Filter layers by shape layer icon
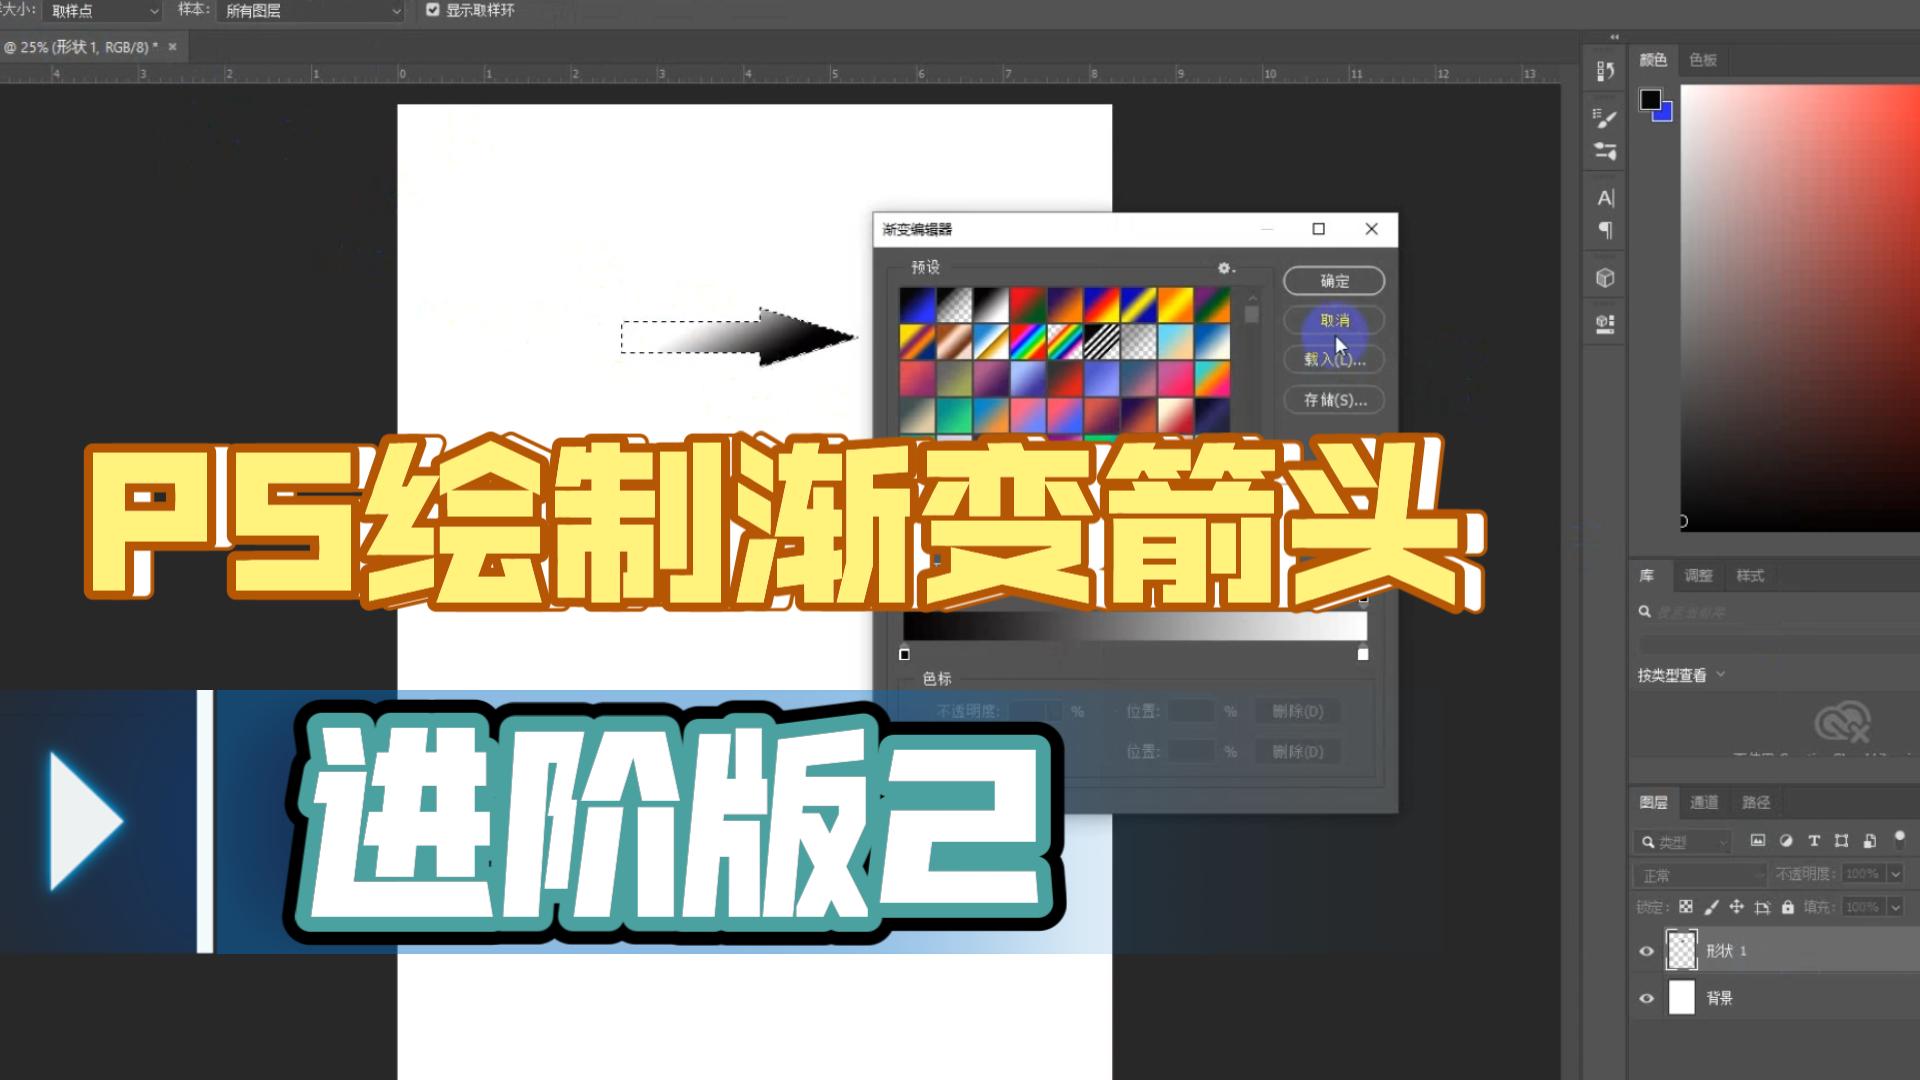 (x=1842, y=841)
